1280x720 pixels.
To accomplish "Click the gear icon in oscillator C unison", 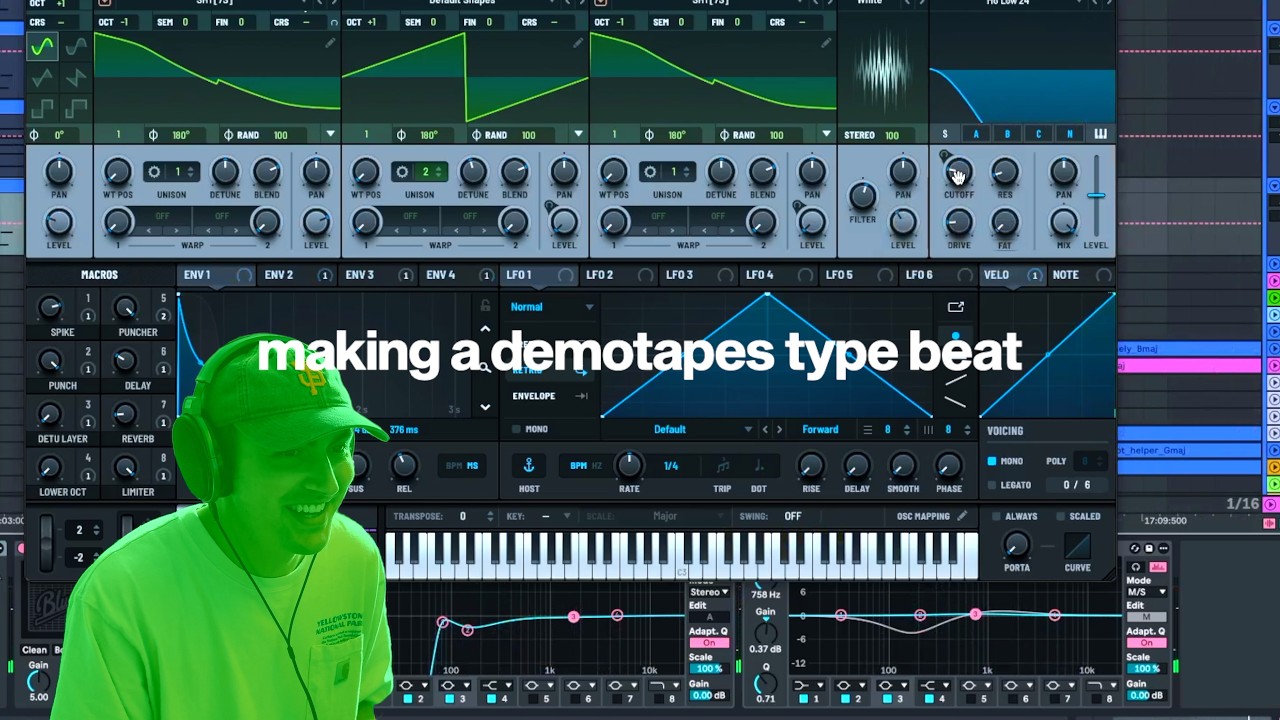I will coord(650,172).
